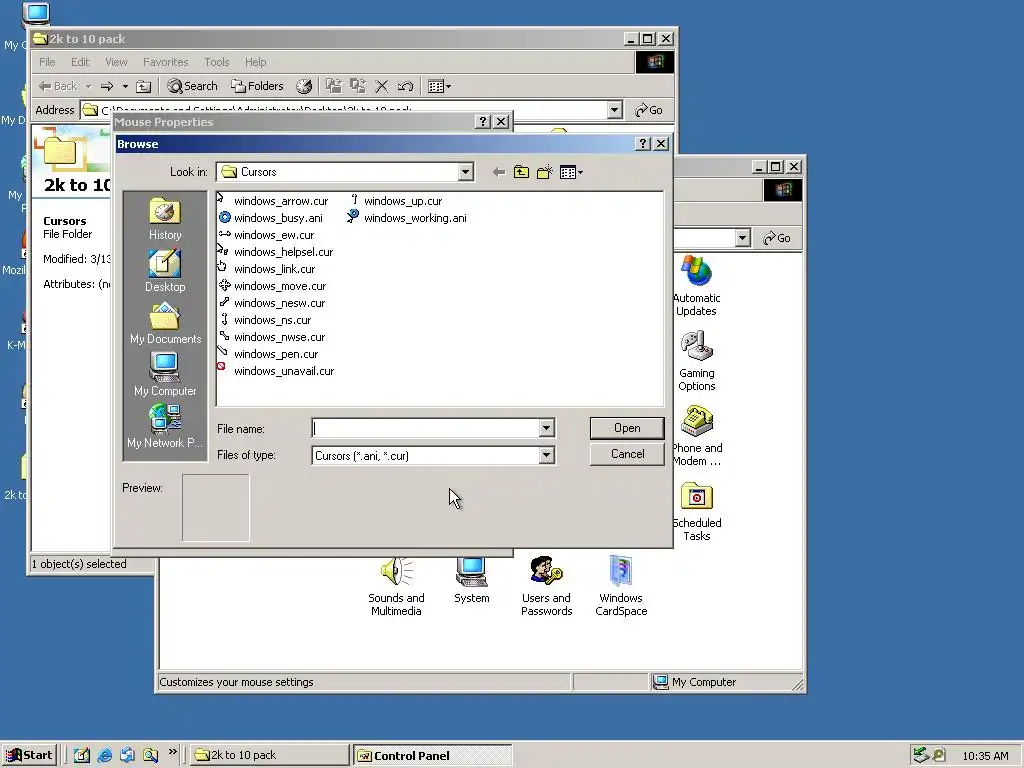
Task: Click Search in 2k to 10 pack toolbar
Action: tap(192, 86)
